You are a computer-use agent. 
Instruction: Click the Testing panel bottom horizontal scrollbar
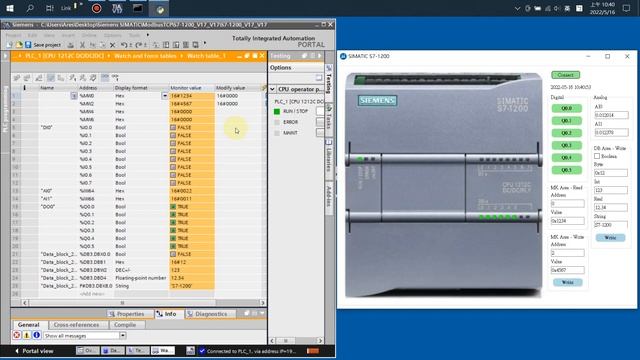pyautogui.click(x=296, y=340)
